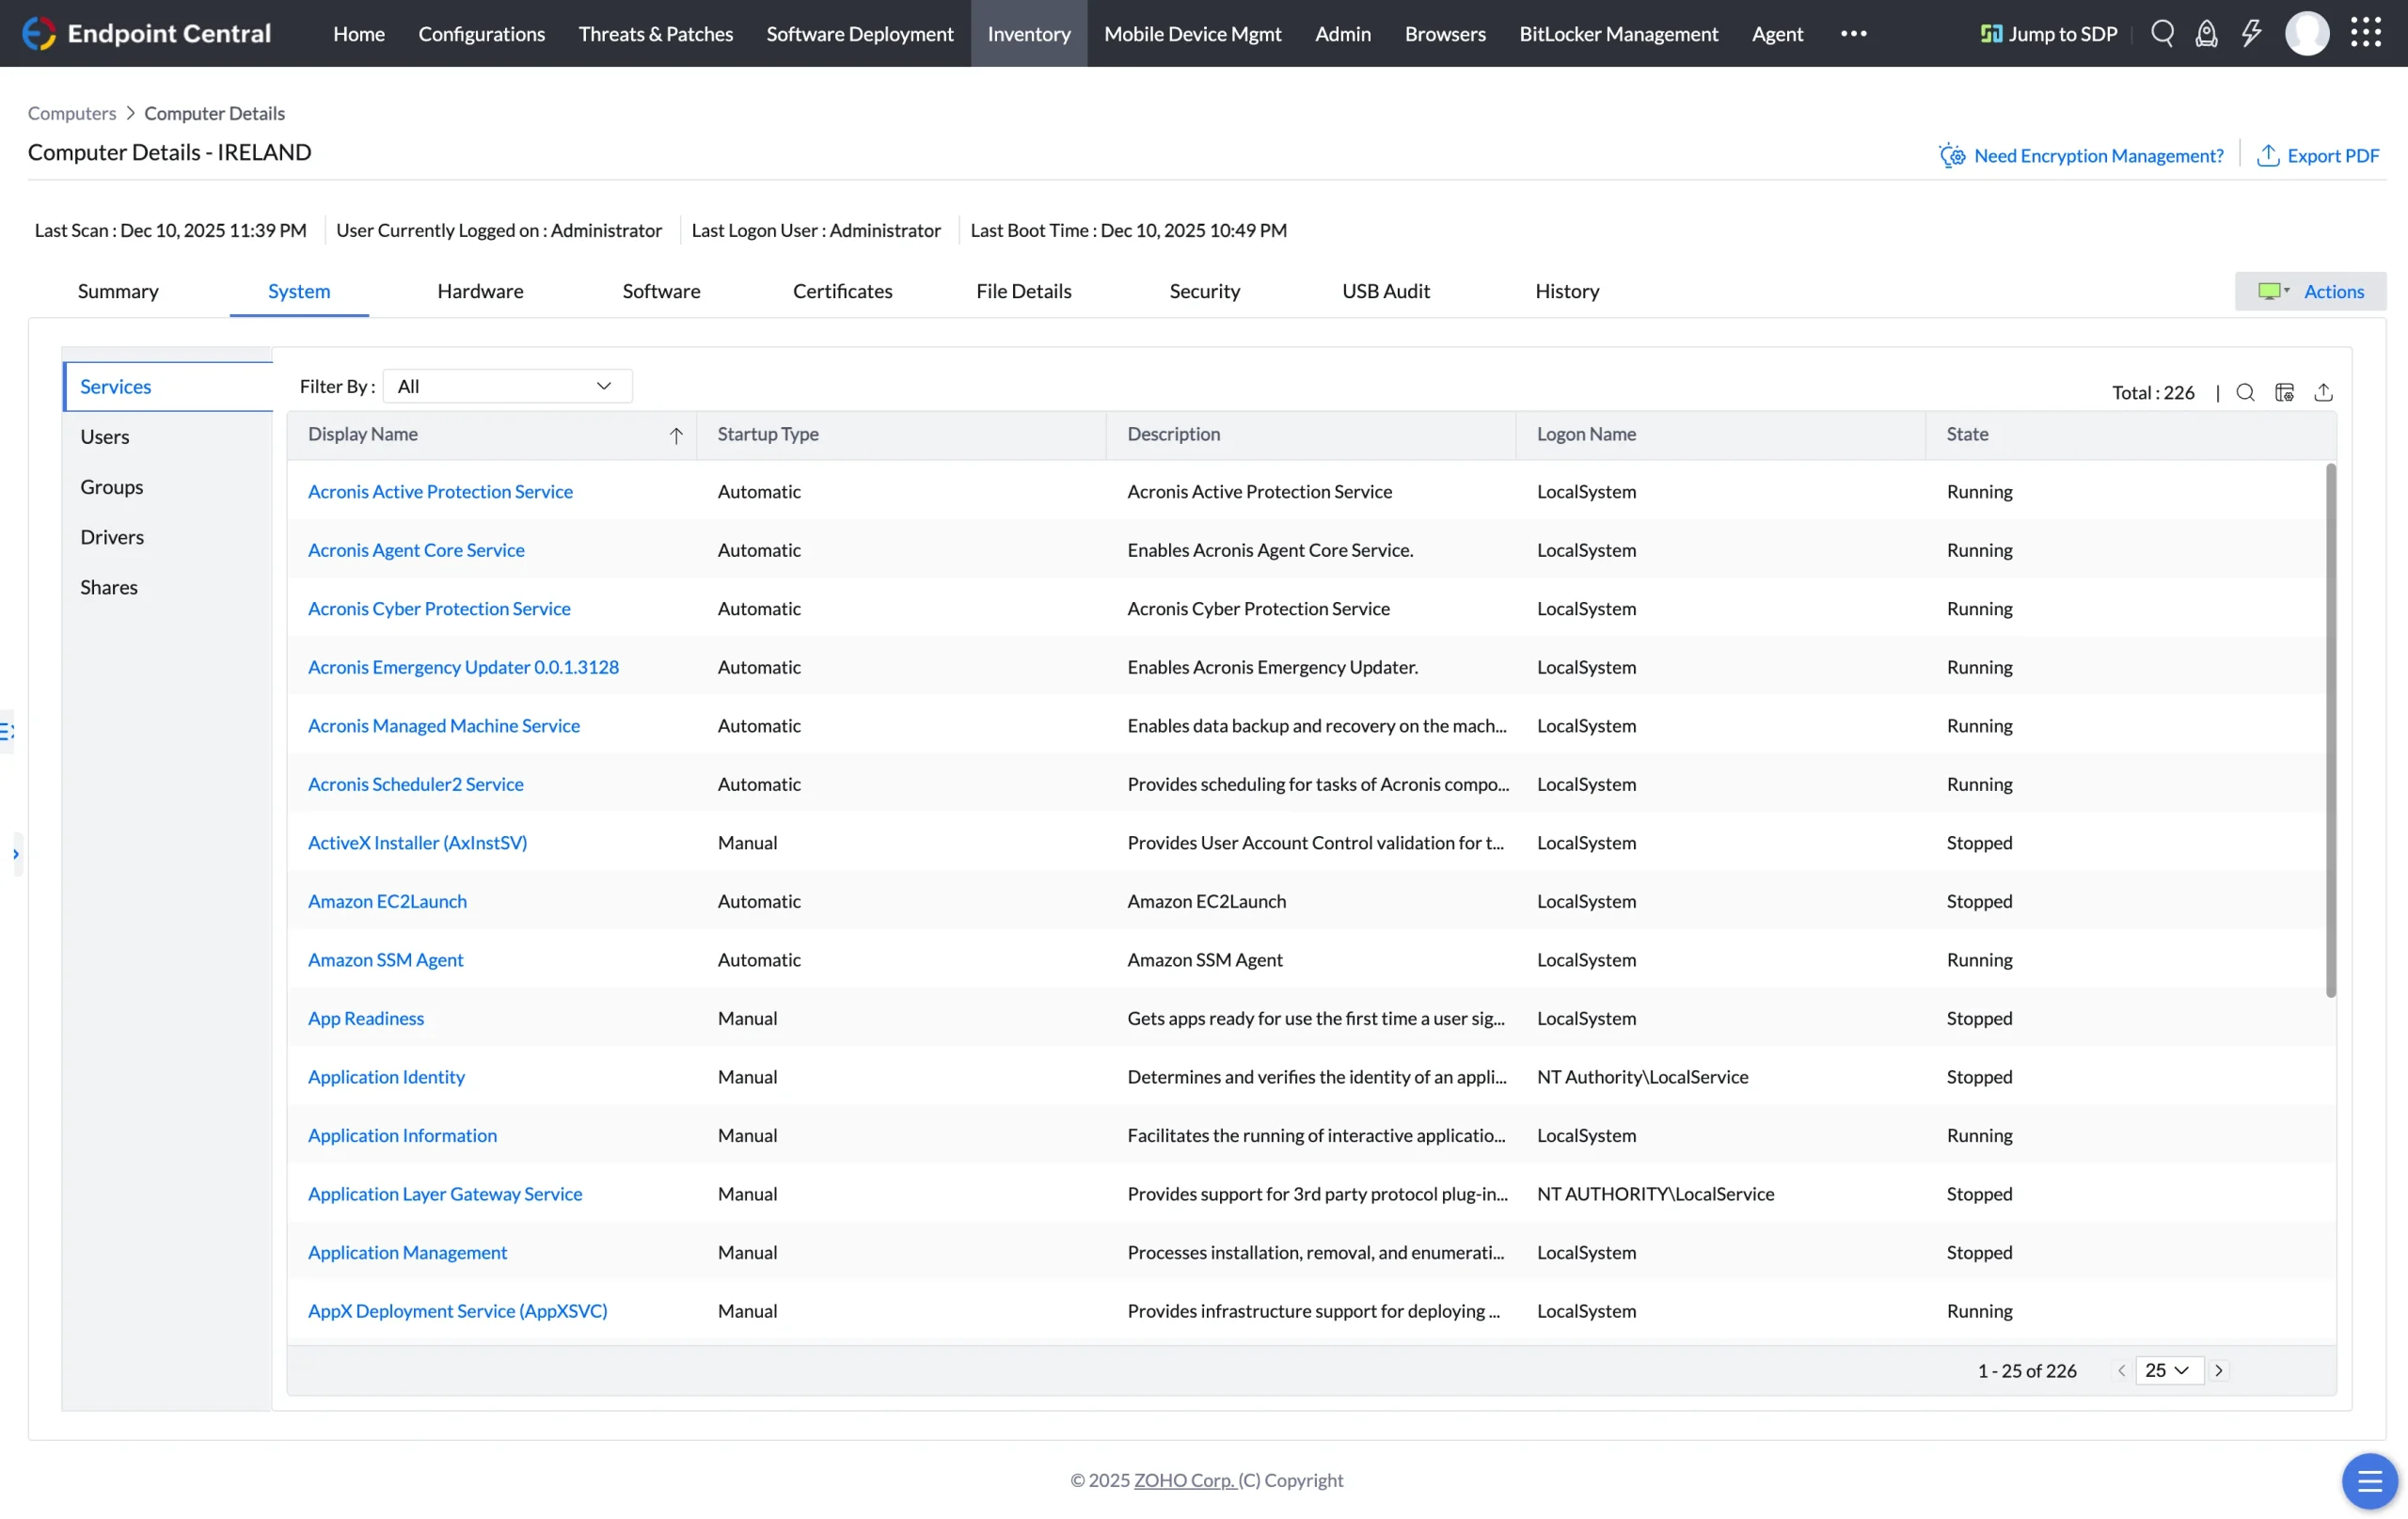Viewport: 2408px width, 1519px height.
Task: Open Software Deployment menu
Action: pyautogui.click(x=859, y=33)
